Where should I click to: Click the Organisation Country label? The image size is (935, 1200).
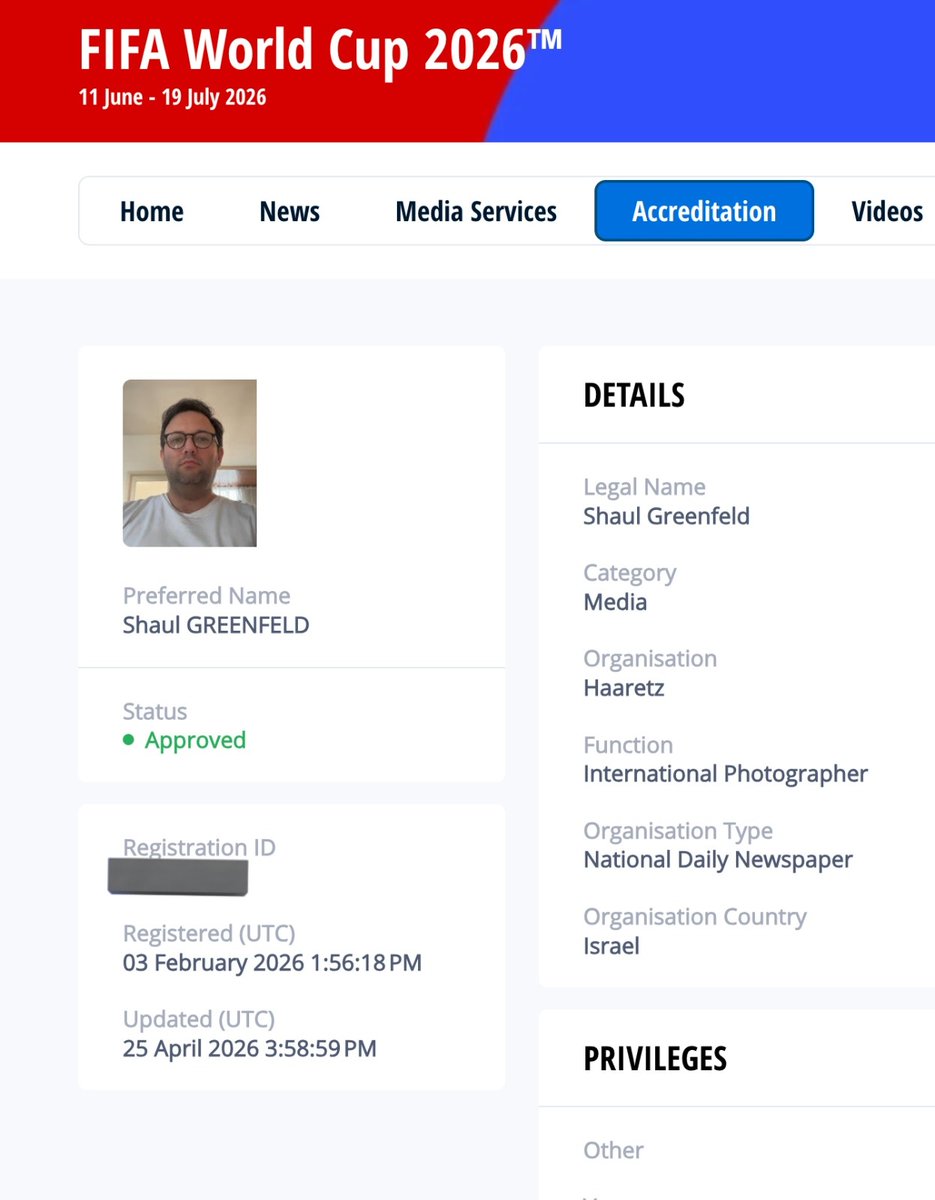pos(695,917)
